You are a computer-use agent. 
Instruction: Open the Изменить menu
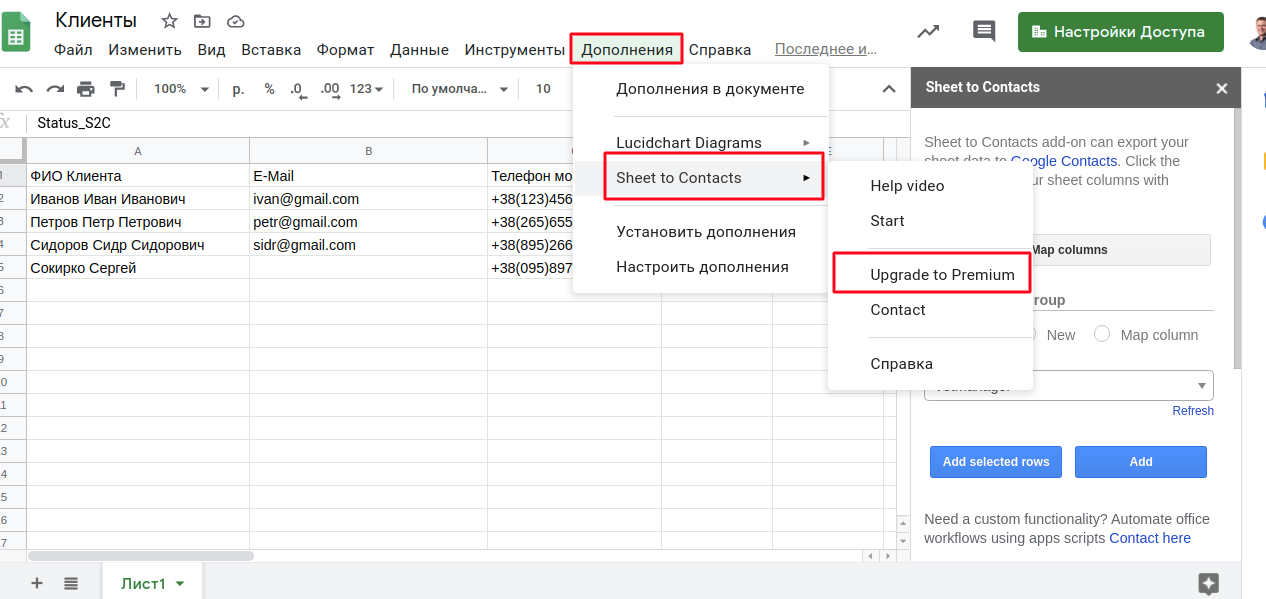[x=145, y=49]
